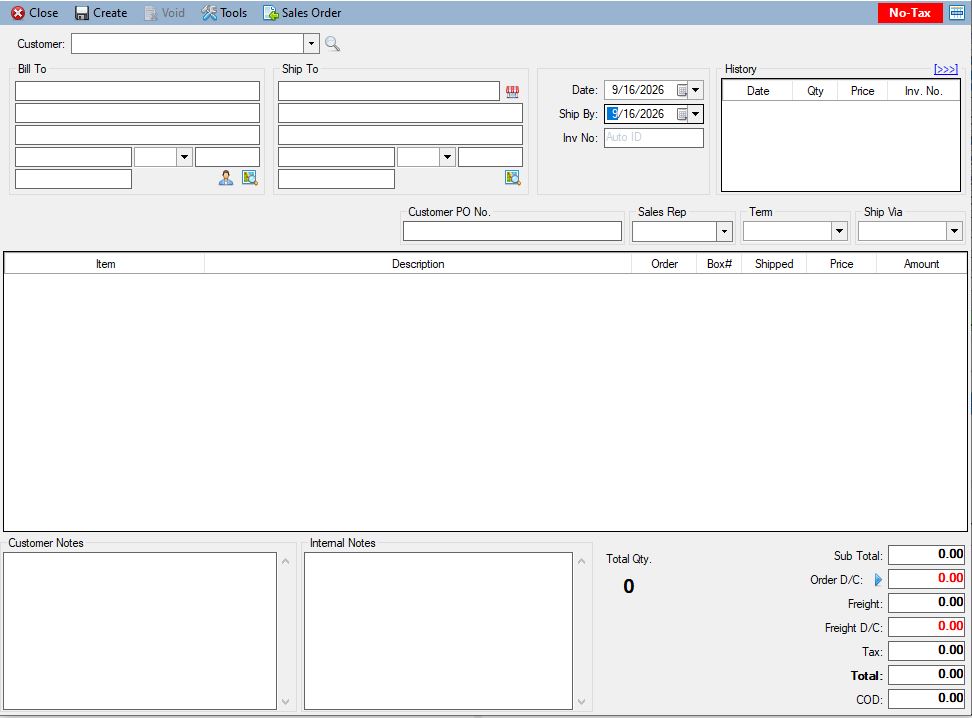Click the Close toolbar button

coord(35,12)
